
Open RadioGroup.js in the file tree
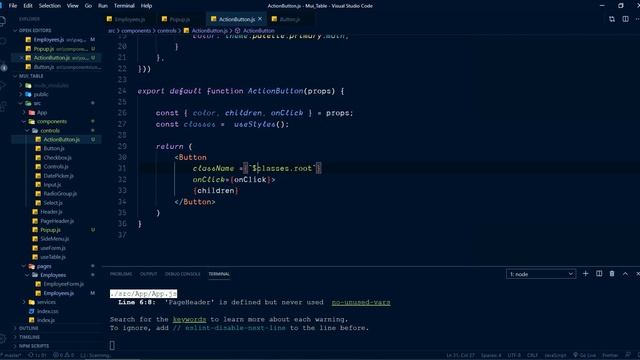(60, 193)
